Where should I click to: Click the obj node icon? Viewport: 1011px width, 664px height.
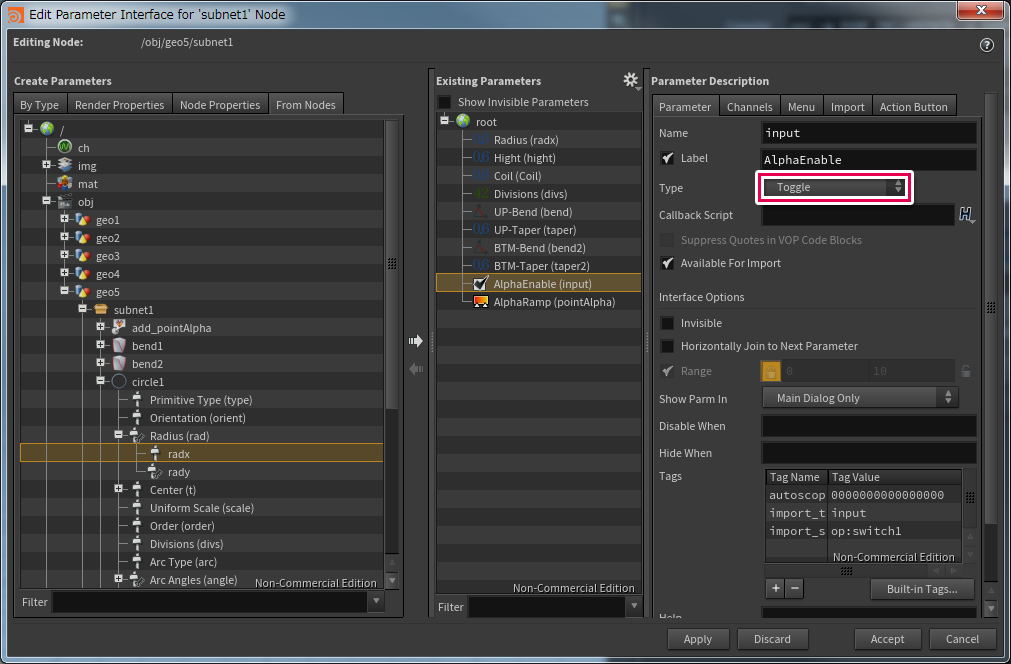click(64, 202)
